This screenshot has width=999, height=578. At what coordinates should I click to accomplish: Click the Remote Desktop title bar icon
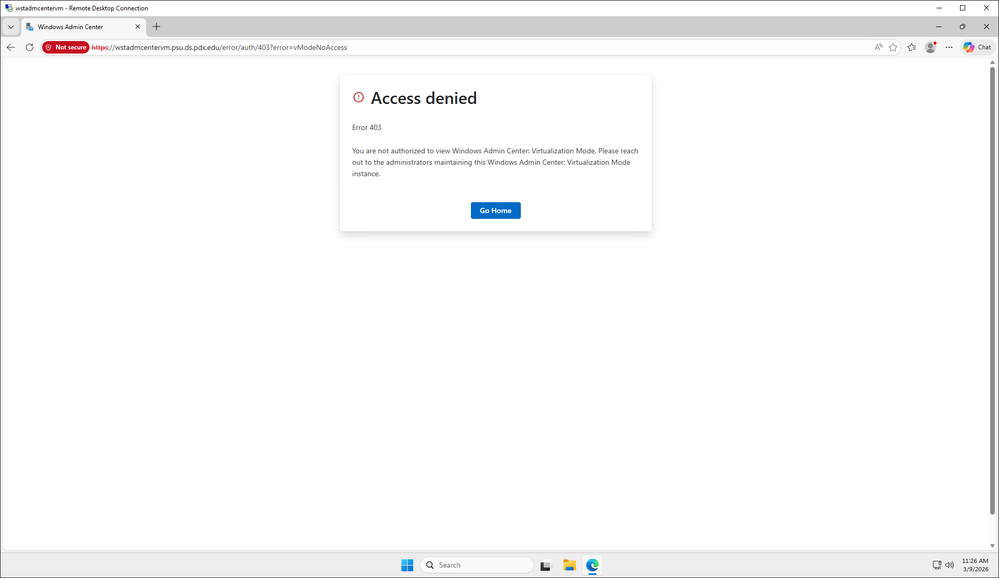pos(8,8)
